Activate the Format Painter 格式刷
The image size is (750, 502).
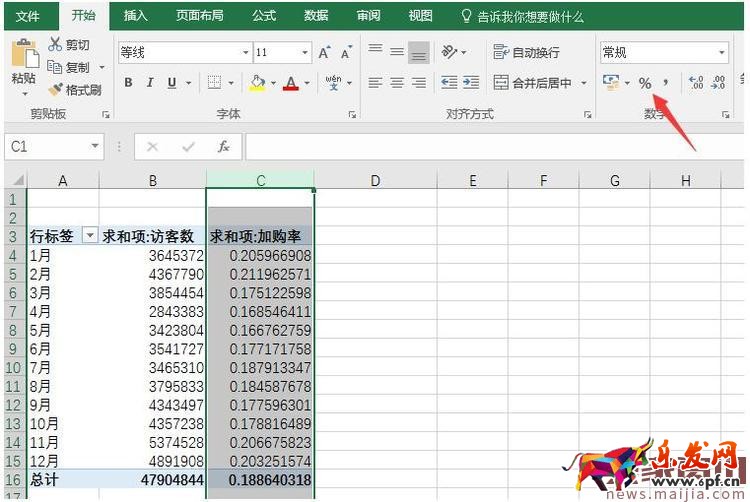(77, 89)
